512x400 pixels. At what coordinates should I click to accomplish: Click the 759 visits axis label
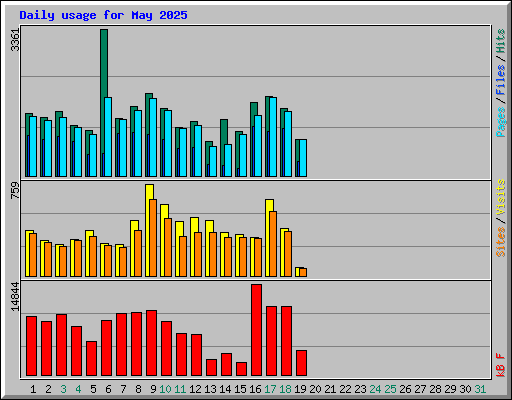pyautogui.click(x=15, y=191)
